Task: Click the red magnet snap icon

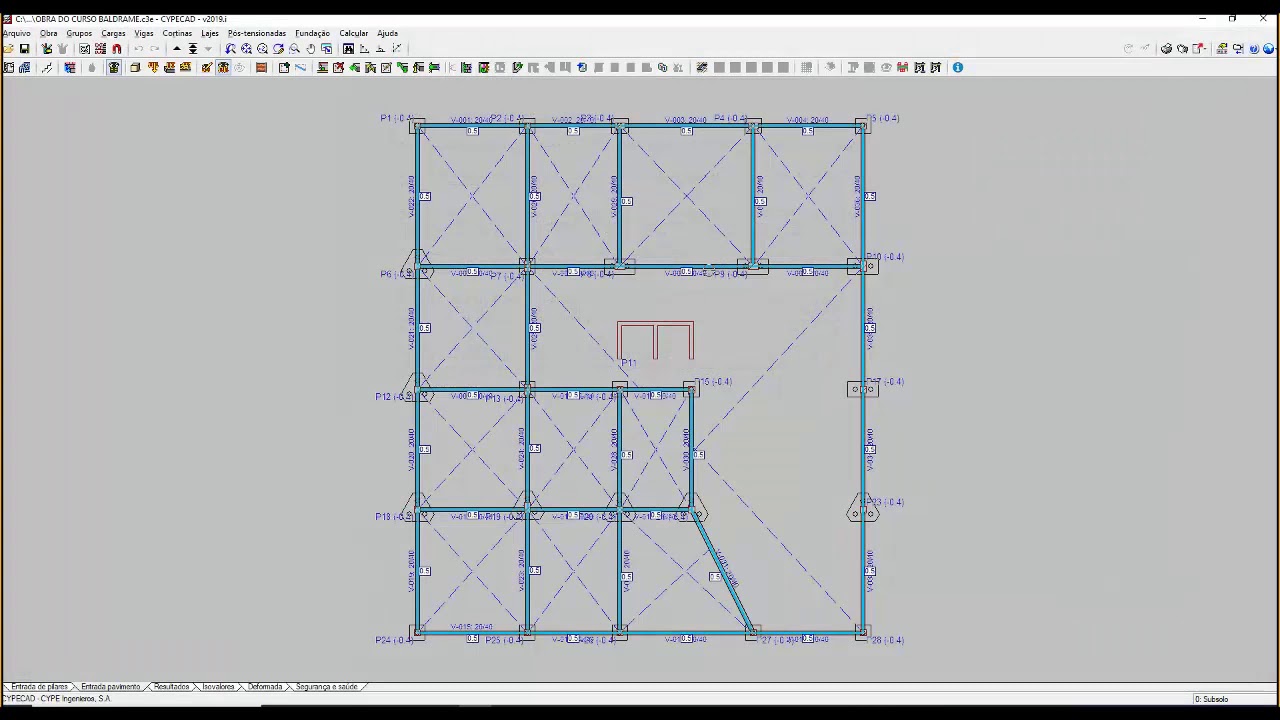Action: point(117,48)
